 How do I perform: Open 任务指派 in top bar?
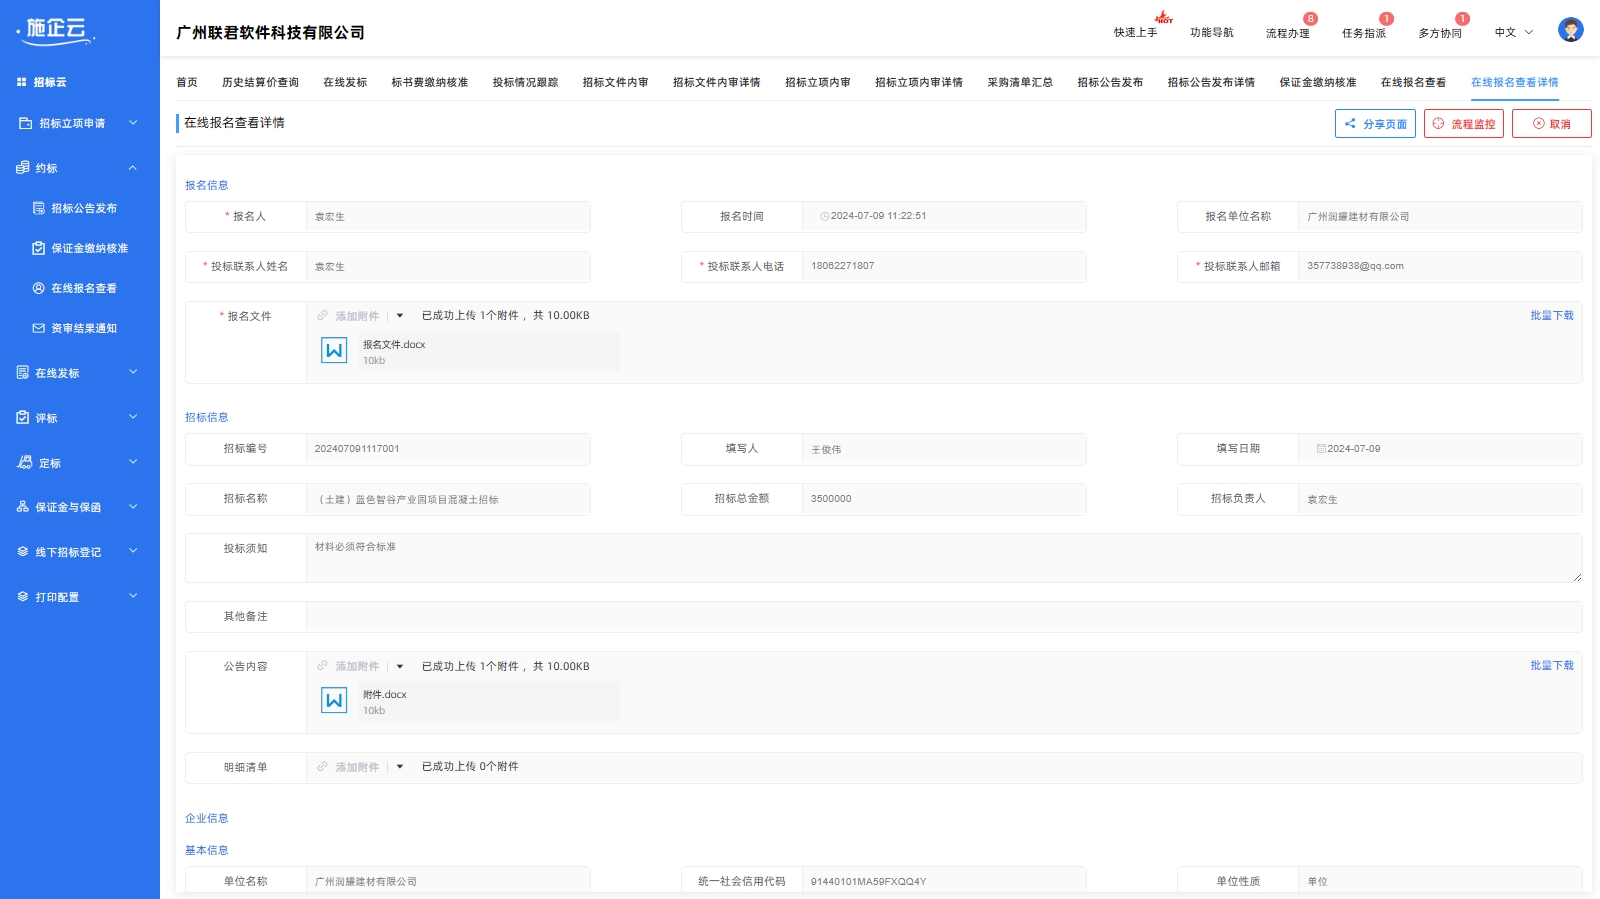pyautogui.click(x=1364, y=32)
